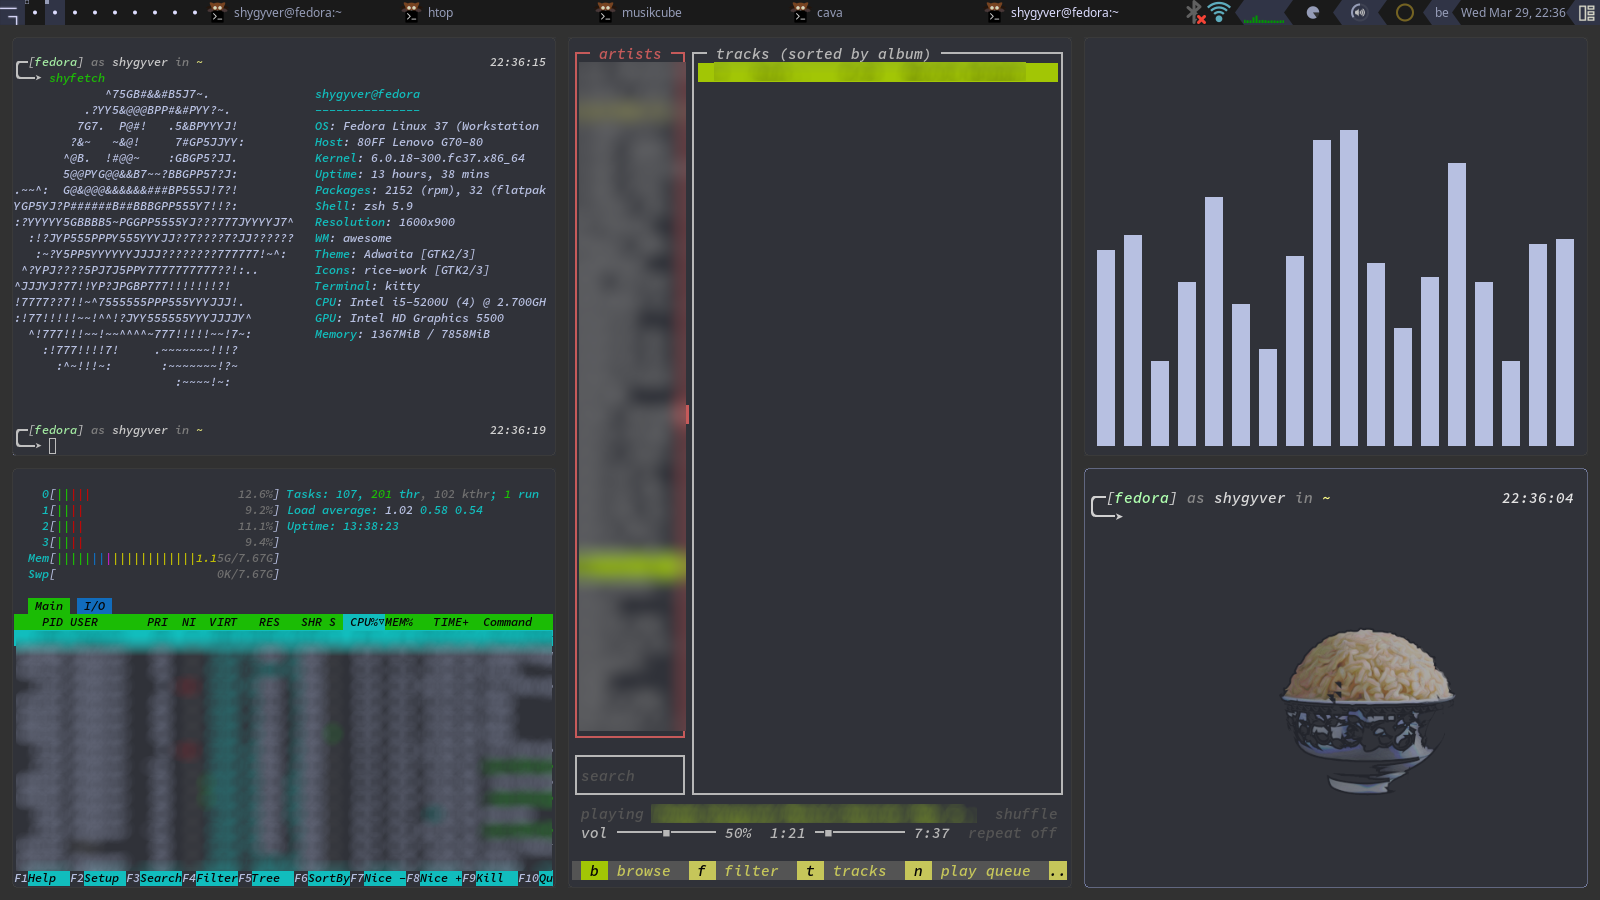Select the highlighted cyan process row in htop

click(283, 638)
